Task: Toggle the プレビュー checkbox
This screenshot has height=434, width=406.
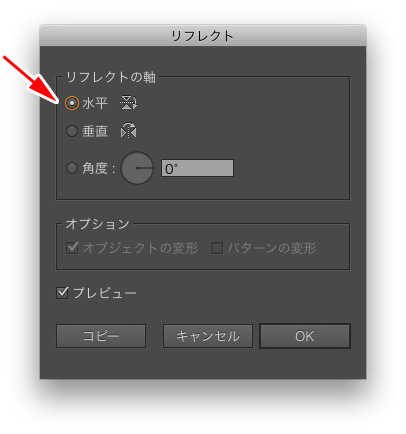Action: tap(62, 293)
